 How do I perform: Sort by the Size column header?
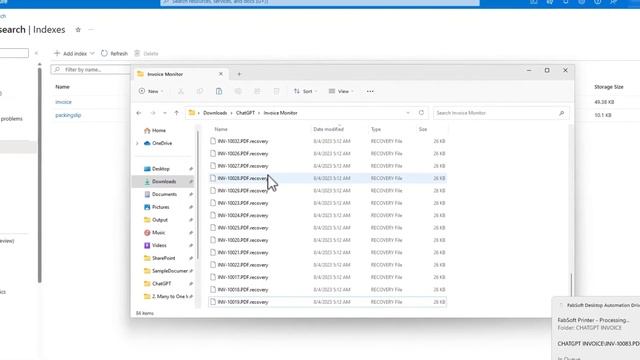pyautogui.click(x=423, y=129)
